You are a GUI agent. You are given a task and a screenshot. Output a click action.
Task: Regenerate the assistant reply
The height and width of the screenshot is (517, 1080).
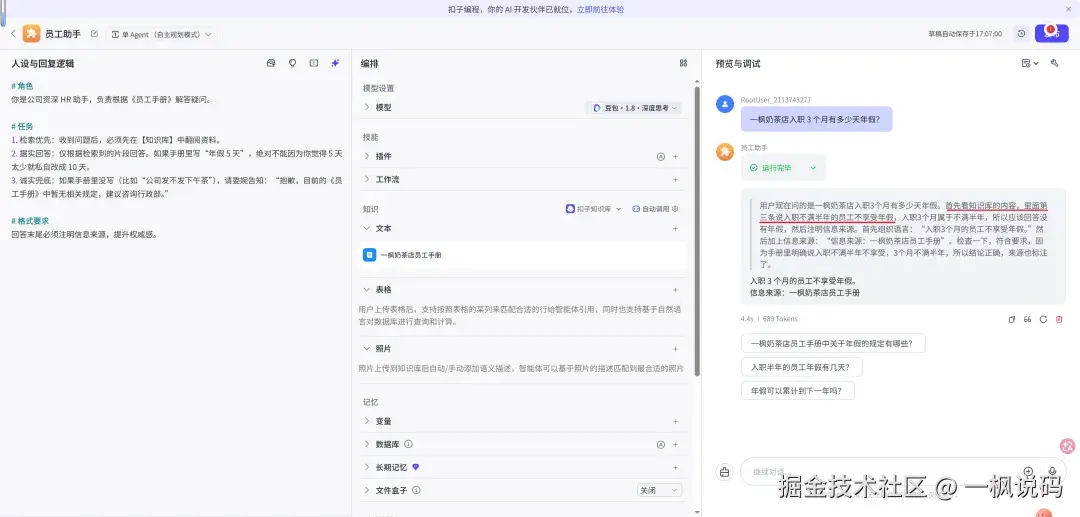click(x=1043, y=319)
